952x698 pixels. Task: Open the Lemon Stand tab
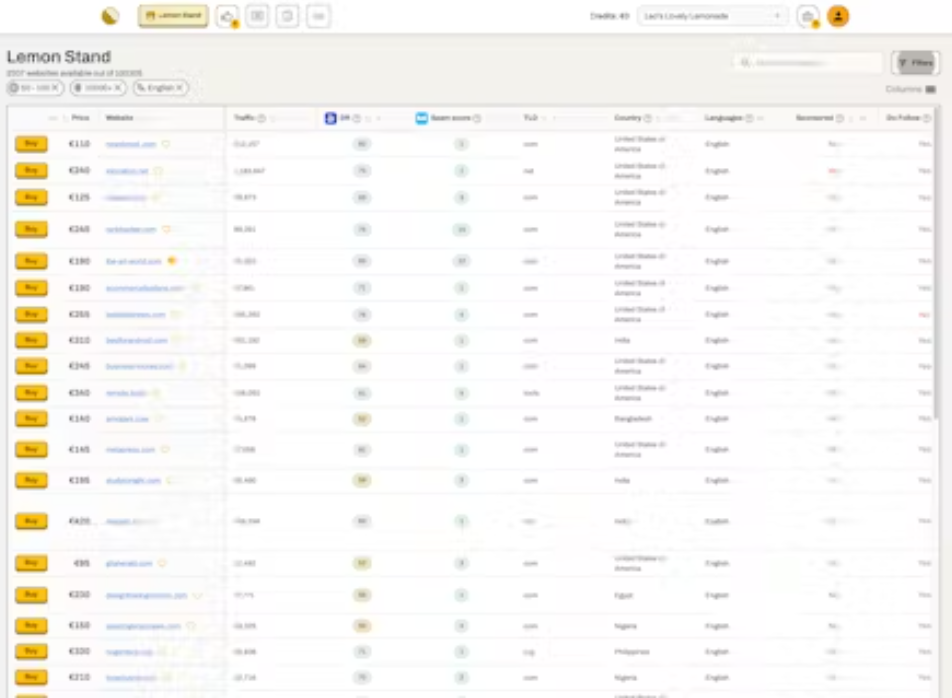(x=173, y=16)
